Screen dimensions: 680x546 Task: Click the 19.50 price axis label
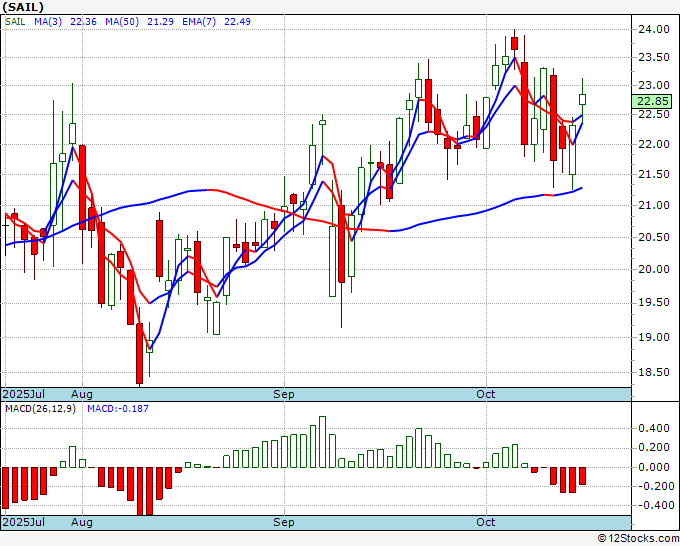(x=653, y=303)
